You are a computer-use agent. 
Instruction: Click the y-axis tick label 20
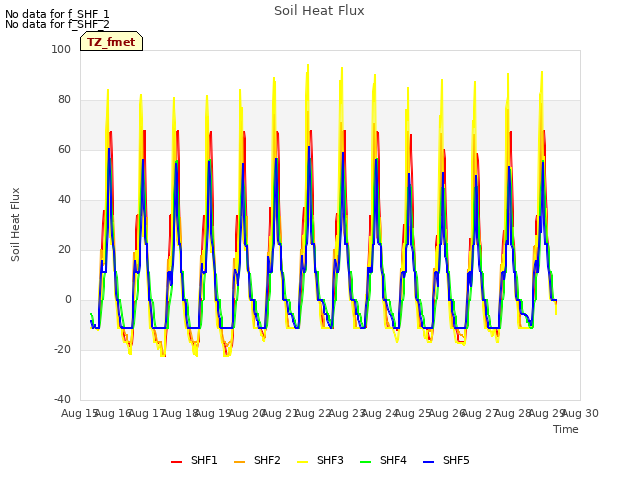tap(64, 249)
